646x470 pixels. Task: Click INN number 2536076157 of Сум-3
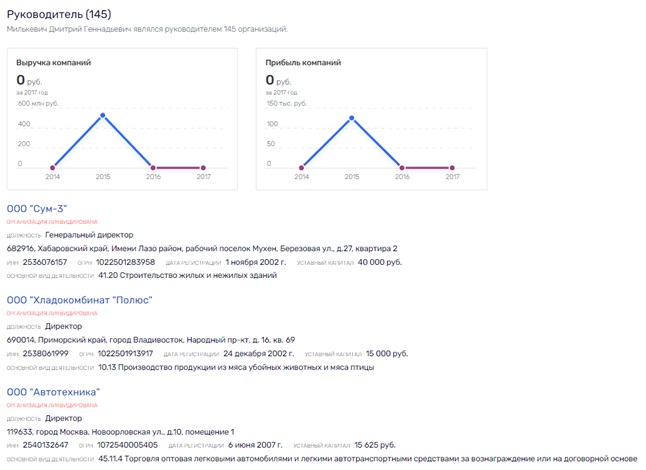pos(45,262)
